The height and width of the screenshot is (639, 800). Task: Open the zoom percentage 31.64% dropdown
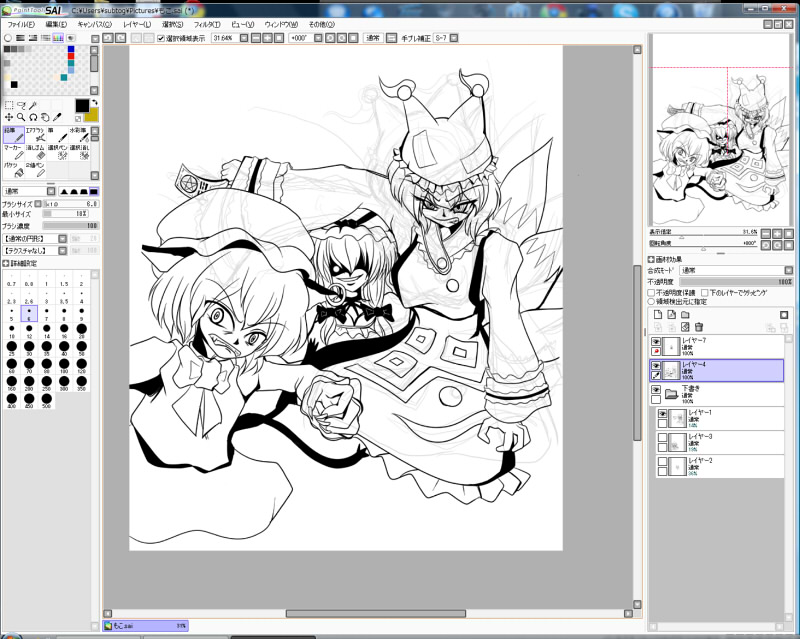point(244,38)
